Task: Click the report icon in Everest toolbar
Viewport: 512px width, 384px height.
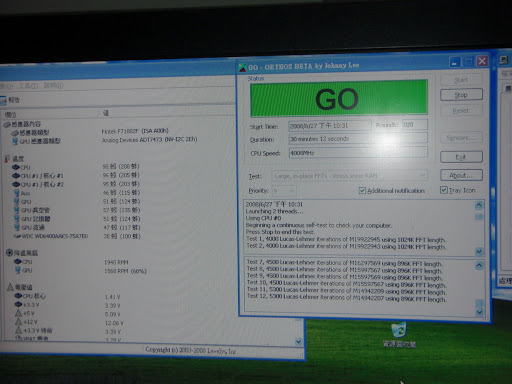Action: click(x=3, y=100)
